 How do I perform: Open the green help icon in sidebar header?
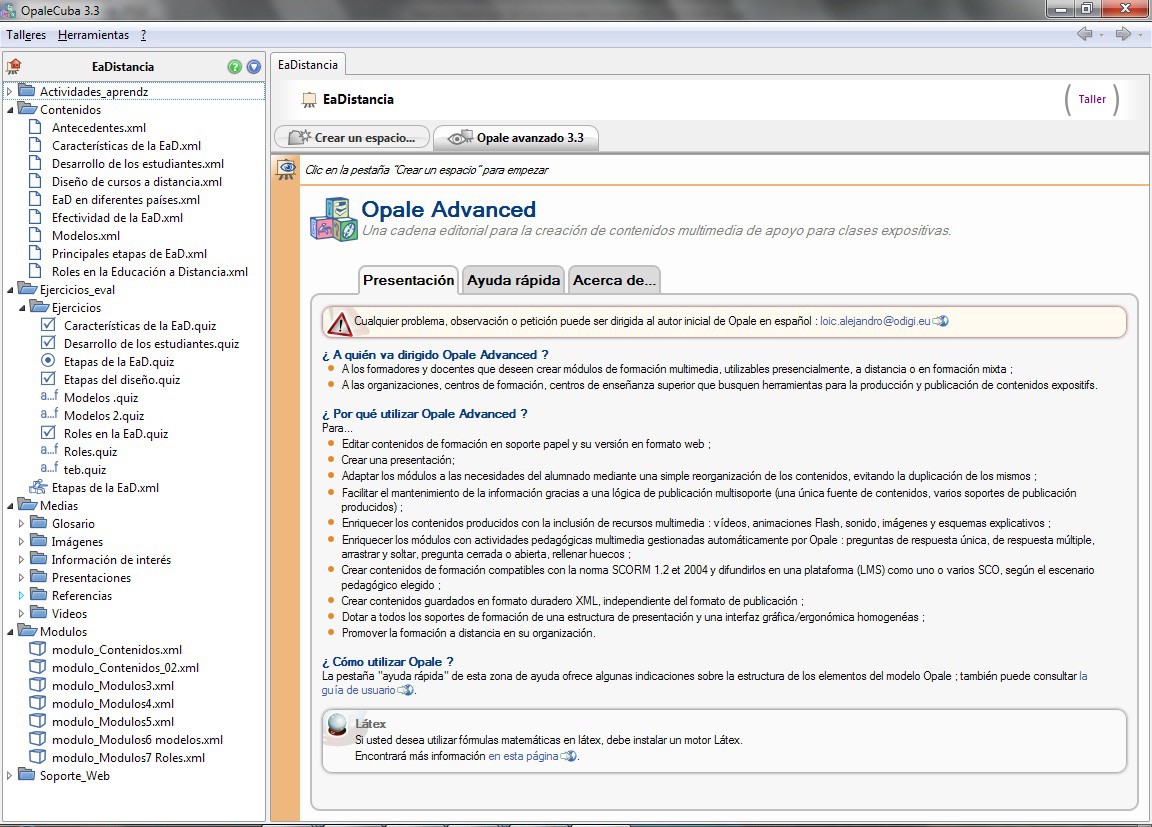(x=234, y=67)
